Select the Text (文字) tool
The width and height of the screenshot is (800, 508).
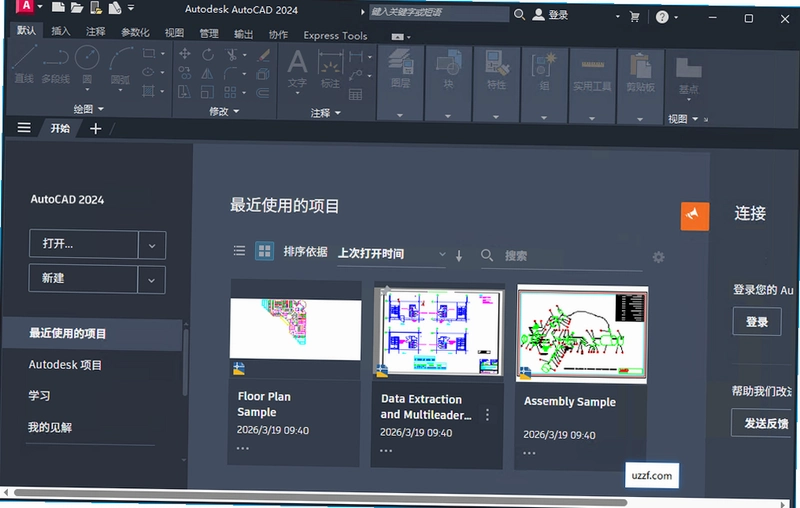coord(297,69)
